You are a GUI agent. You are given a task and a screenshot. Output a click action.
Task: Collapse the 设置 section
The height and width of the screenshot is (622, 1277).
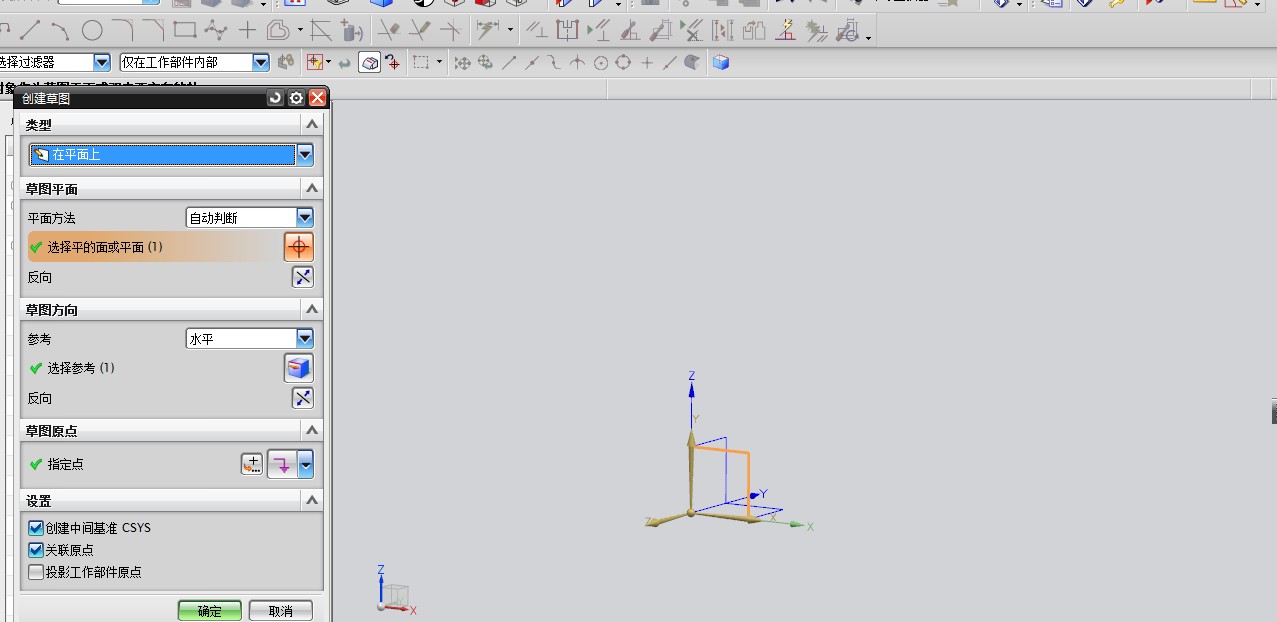[x=312, y=500]
